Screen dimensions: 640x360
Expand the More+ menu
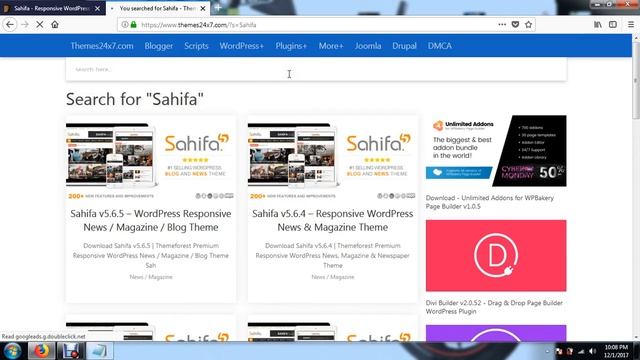(x=331, y=46)
